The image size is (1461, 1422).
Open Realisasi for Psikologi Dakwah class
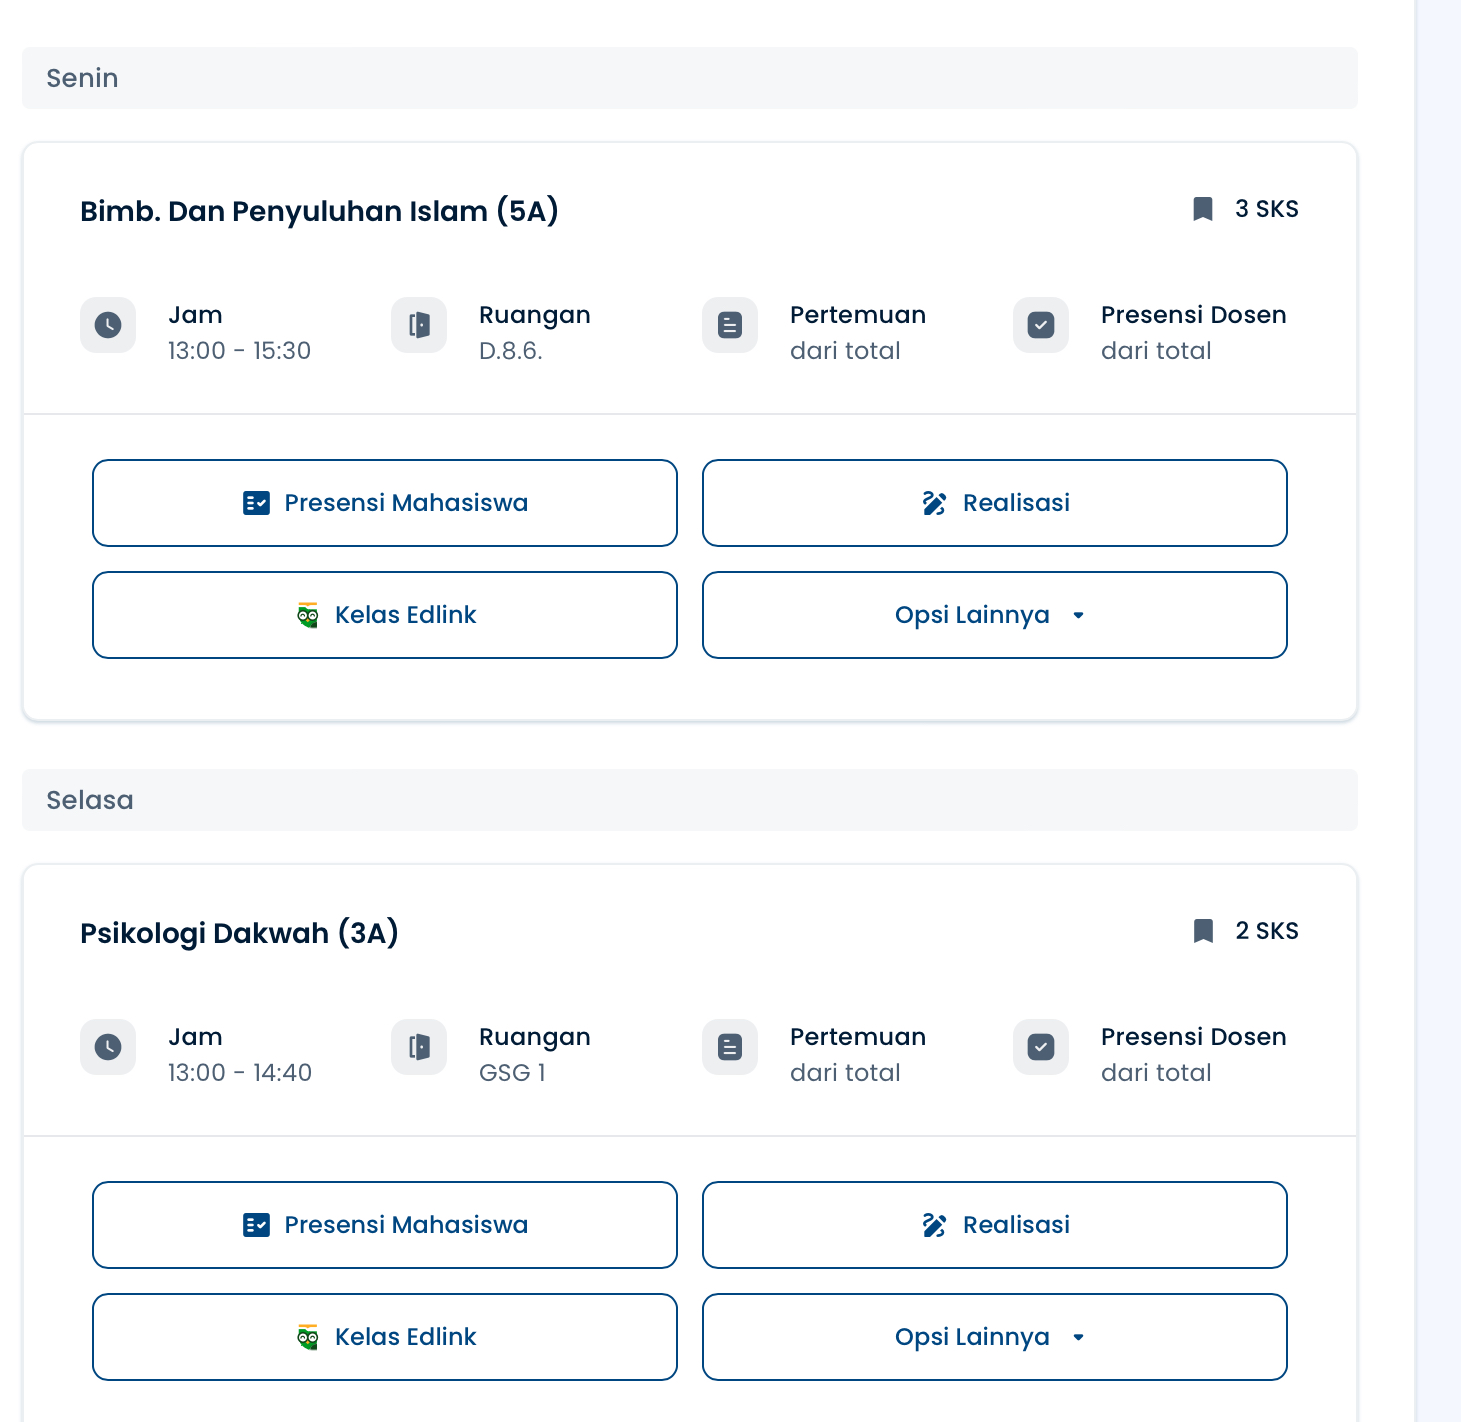994,1225
